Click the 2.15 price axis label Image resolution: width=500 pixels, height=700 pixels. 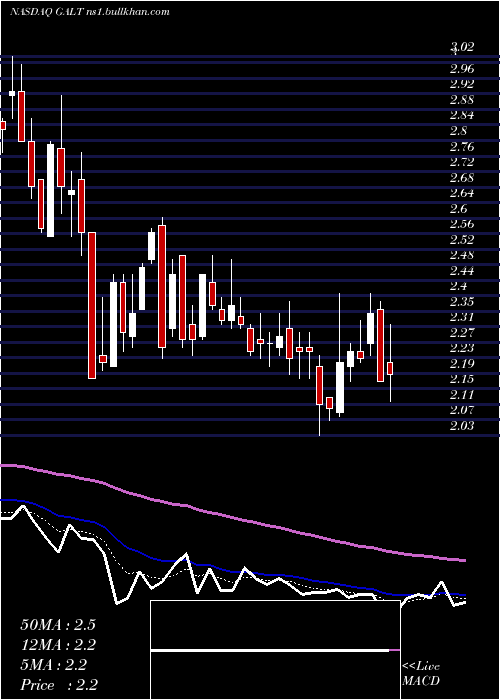[462, 379]
